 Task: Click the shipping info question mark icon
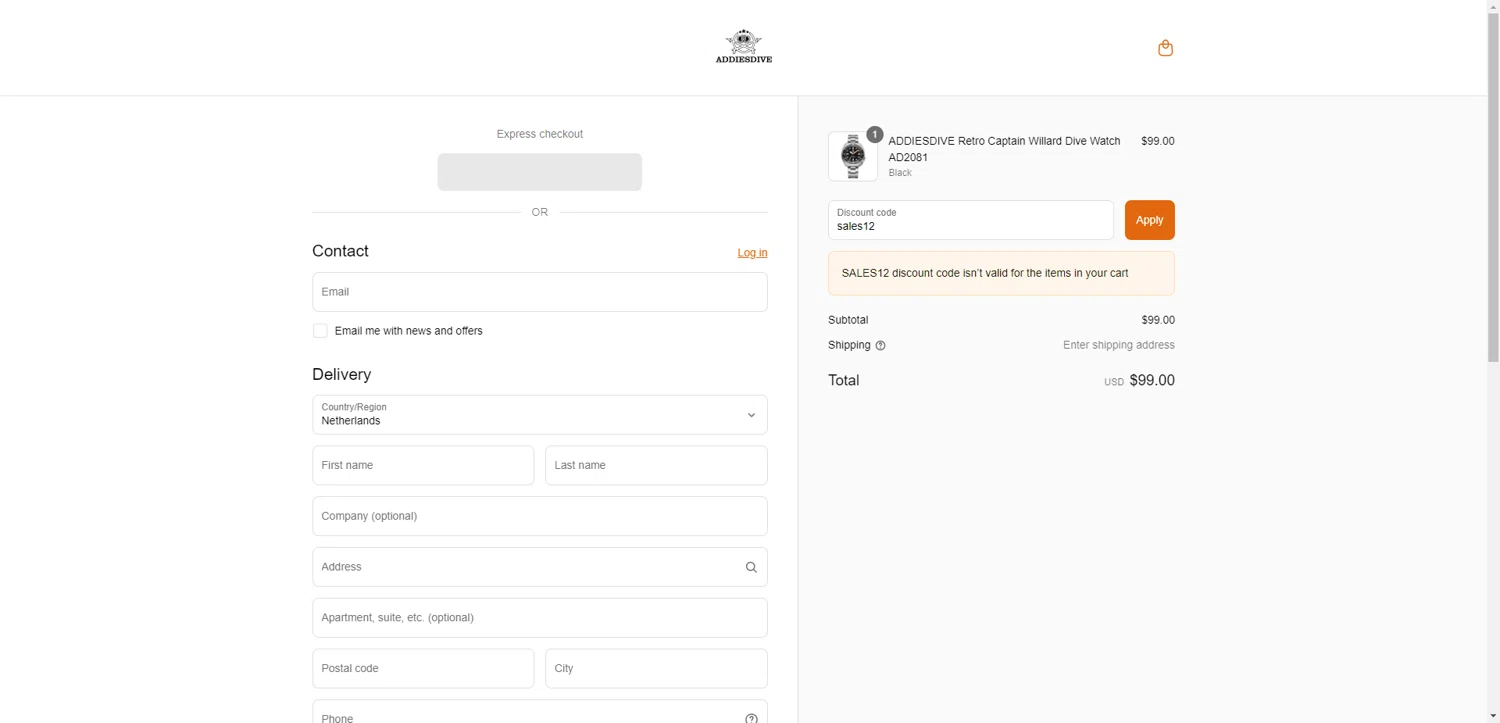(880, 346)
